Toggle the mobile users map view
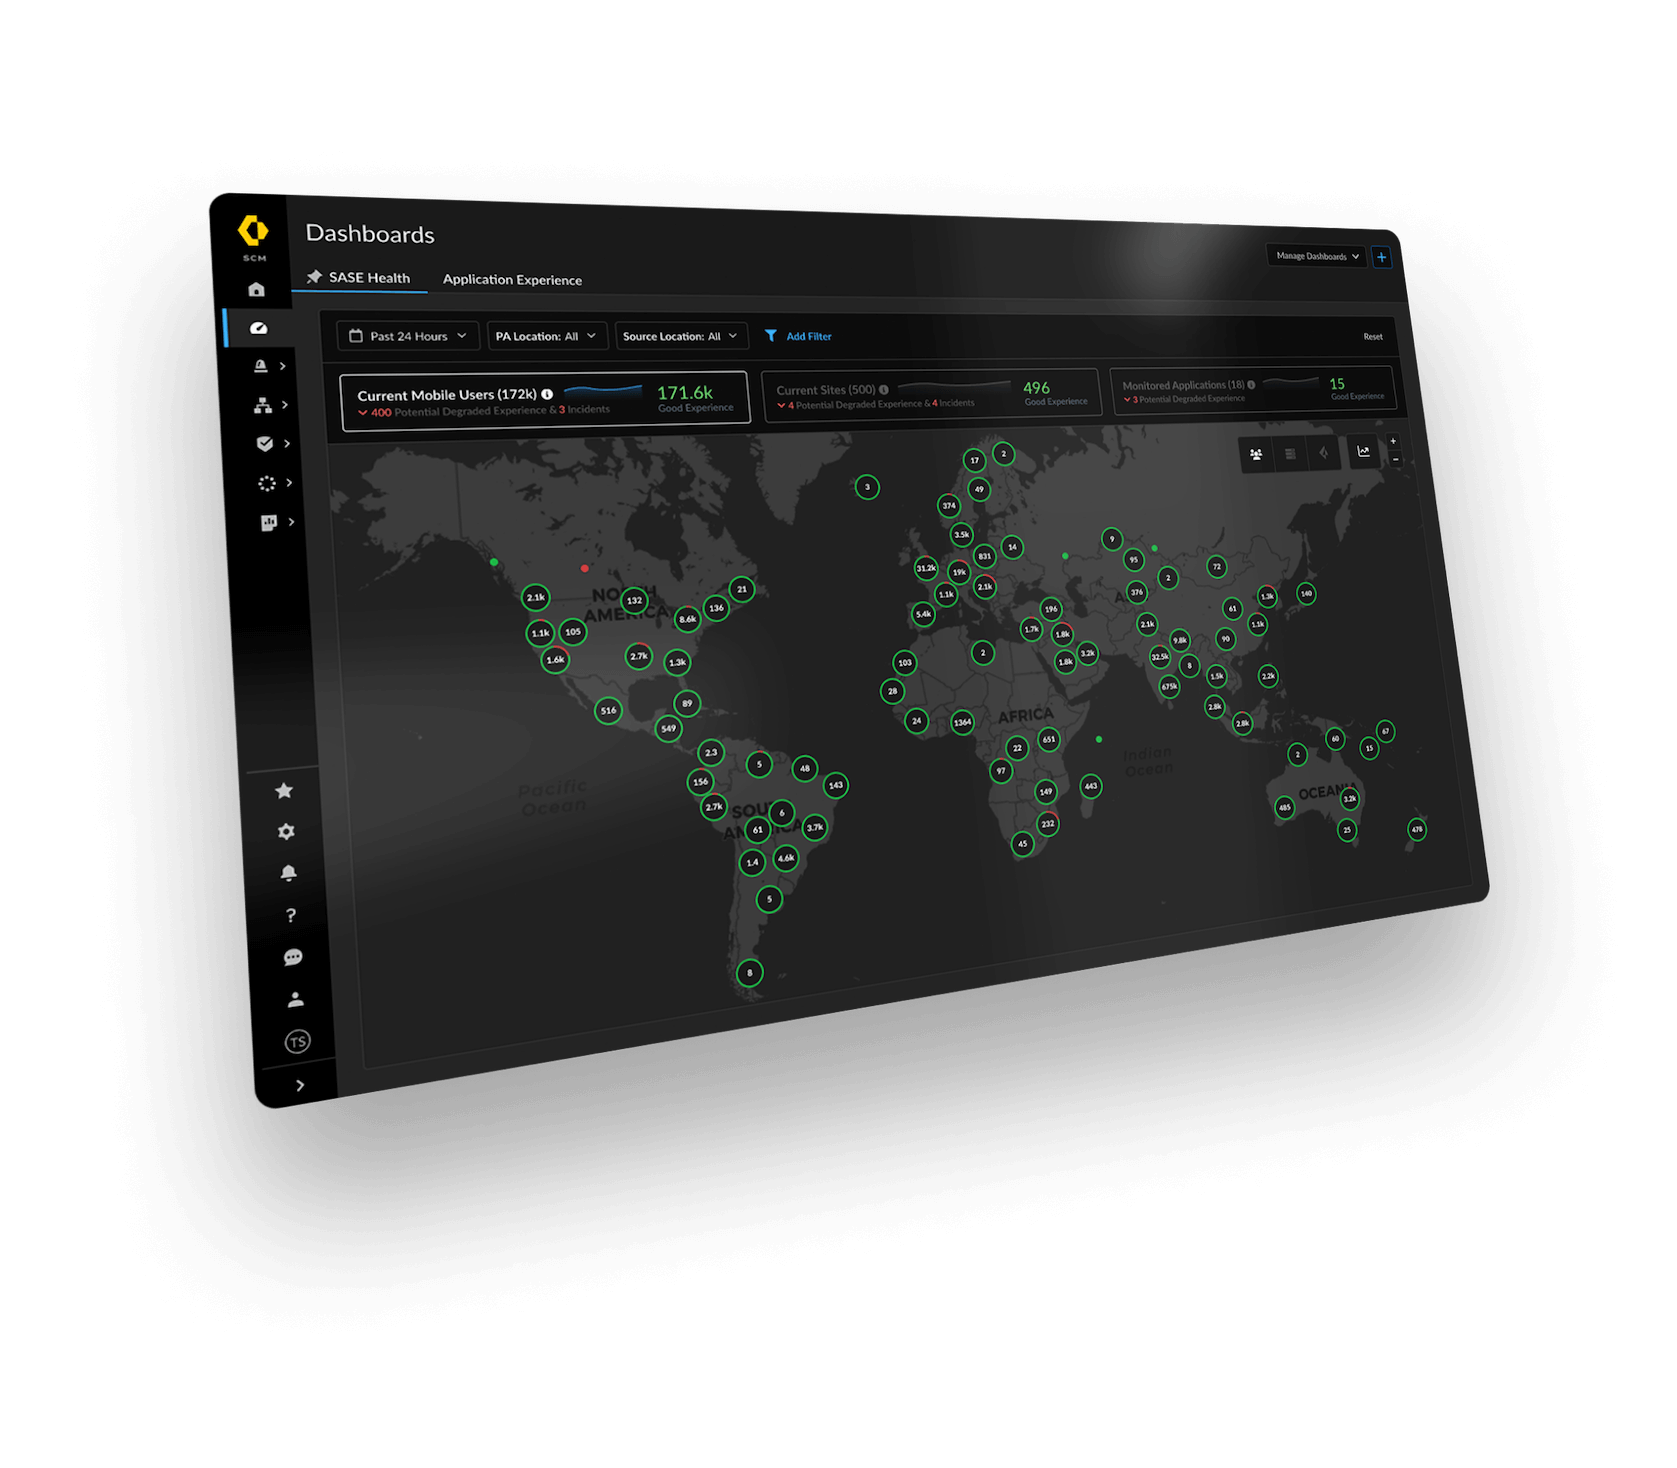The width and height of the screenshot is (1677, 1468). tap(1256, 454)
